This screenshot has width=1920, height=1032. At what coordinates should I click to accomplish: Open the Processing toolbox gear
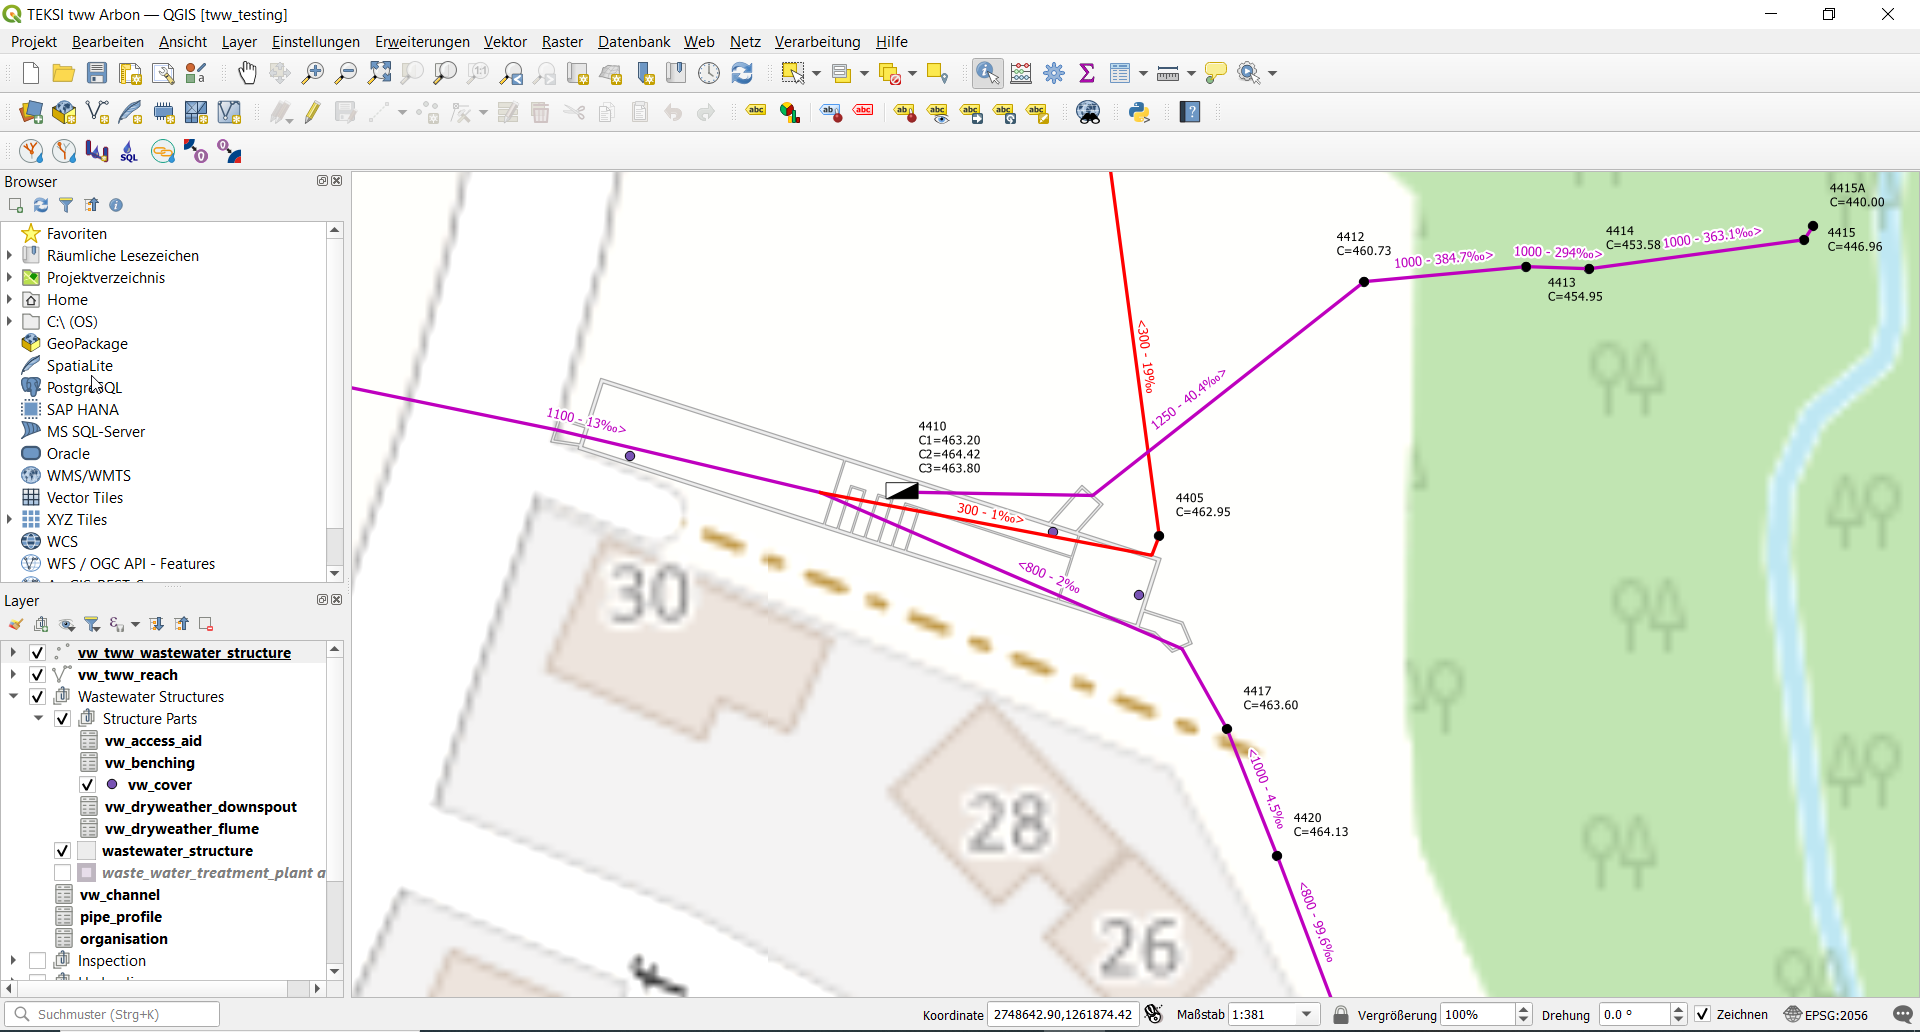[x=1054, y=73]
